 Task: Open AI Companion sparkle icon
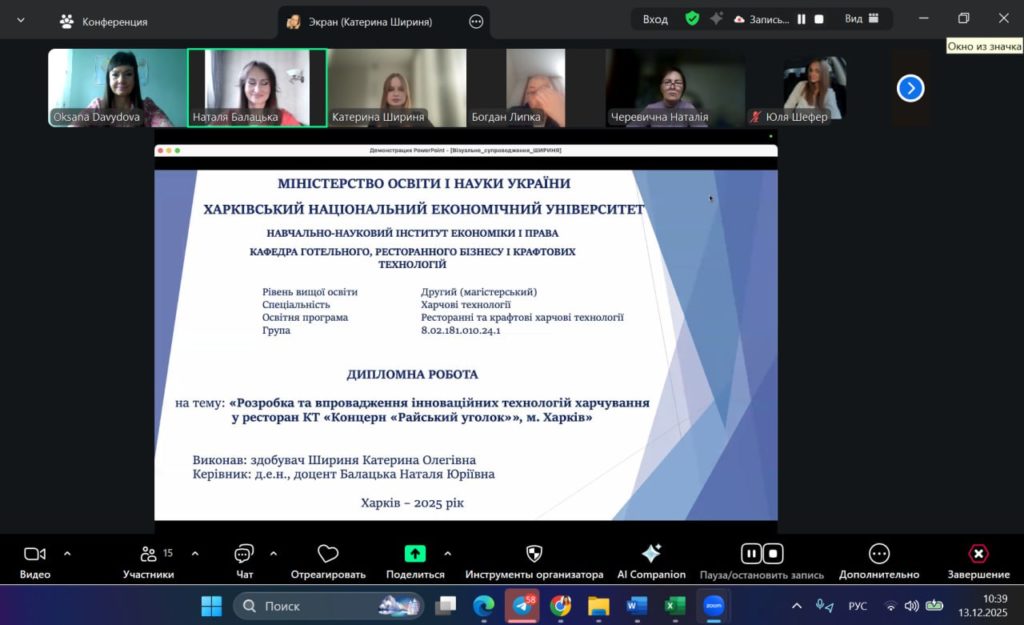point(651,554)
